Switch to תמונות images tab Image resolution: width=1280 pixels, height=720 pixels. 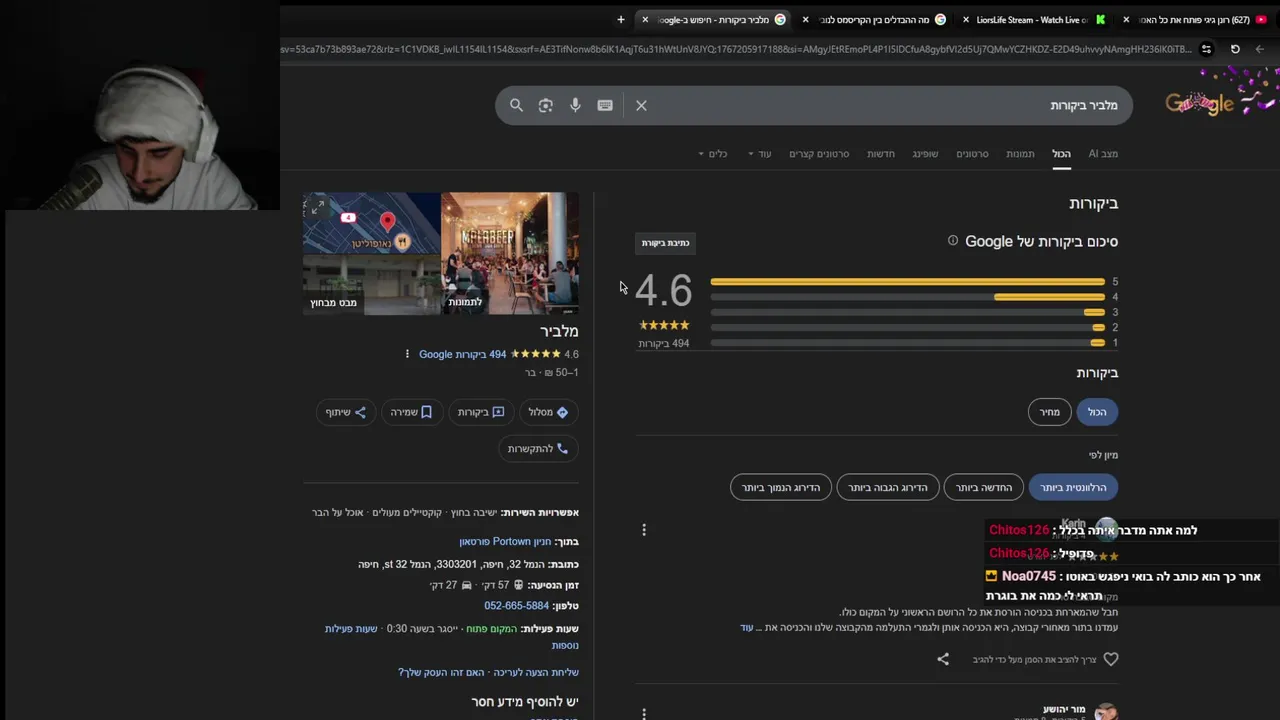click(x=1020, y=154)
